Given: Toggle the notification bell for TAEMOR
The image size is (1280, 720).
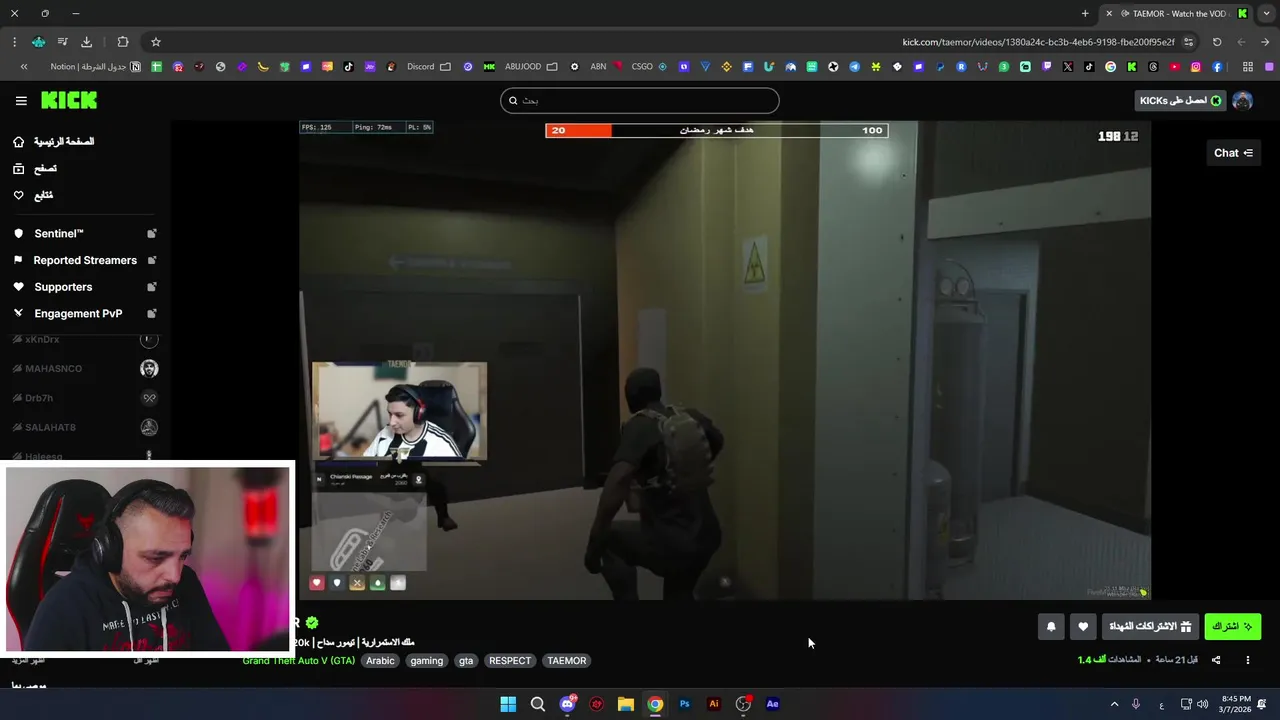Looking at the screenshot, I should click(1051, 627).
